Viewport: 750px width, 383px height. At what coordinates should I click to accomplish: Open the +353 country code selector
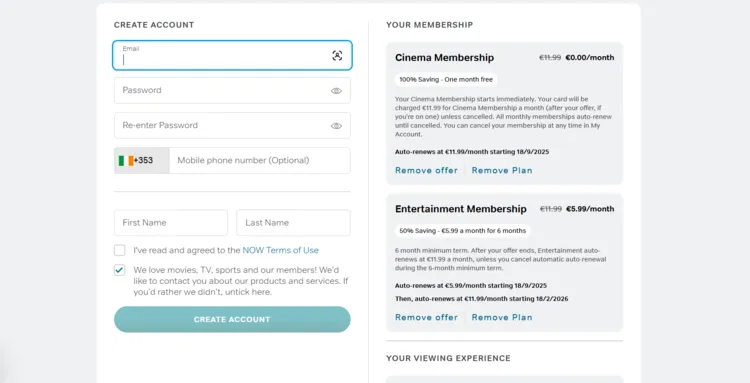click(142, 161)
